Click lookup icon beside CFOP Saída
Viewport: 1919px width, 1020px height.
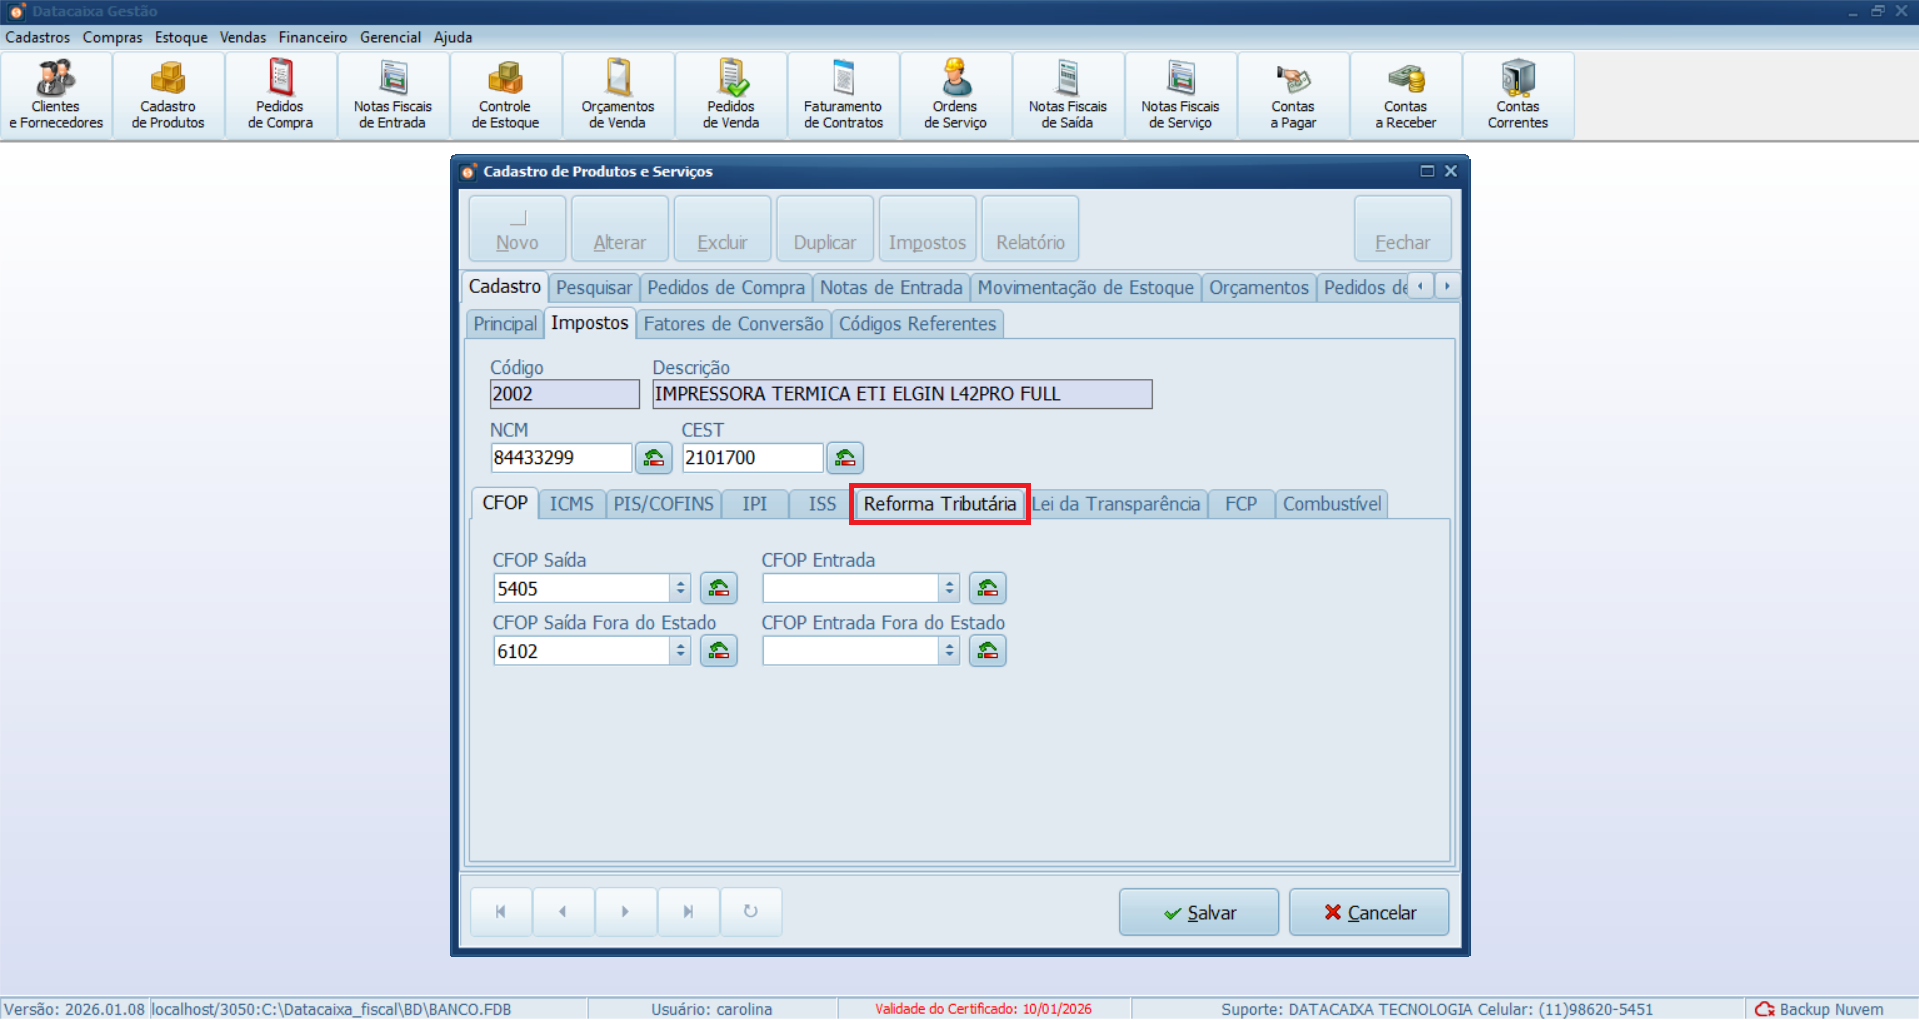(x=718, y=589)
